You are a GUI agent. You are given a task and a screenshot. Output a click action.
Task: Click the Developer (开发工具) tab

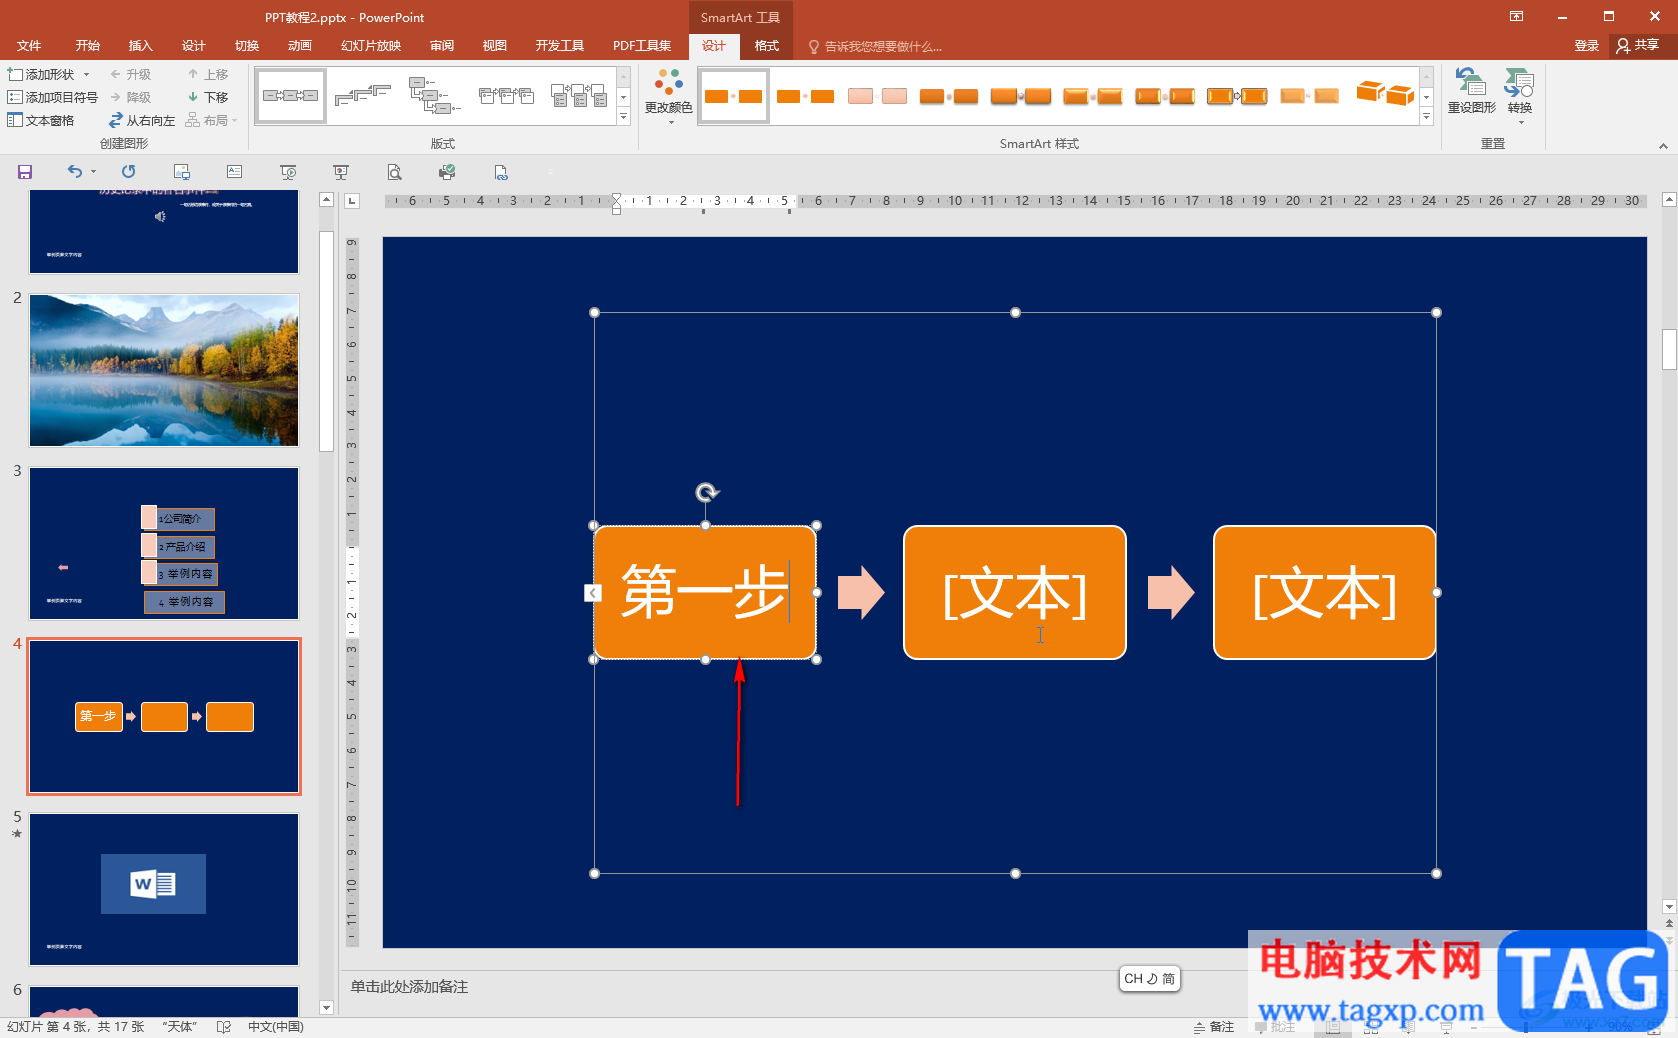(559, 46)
